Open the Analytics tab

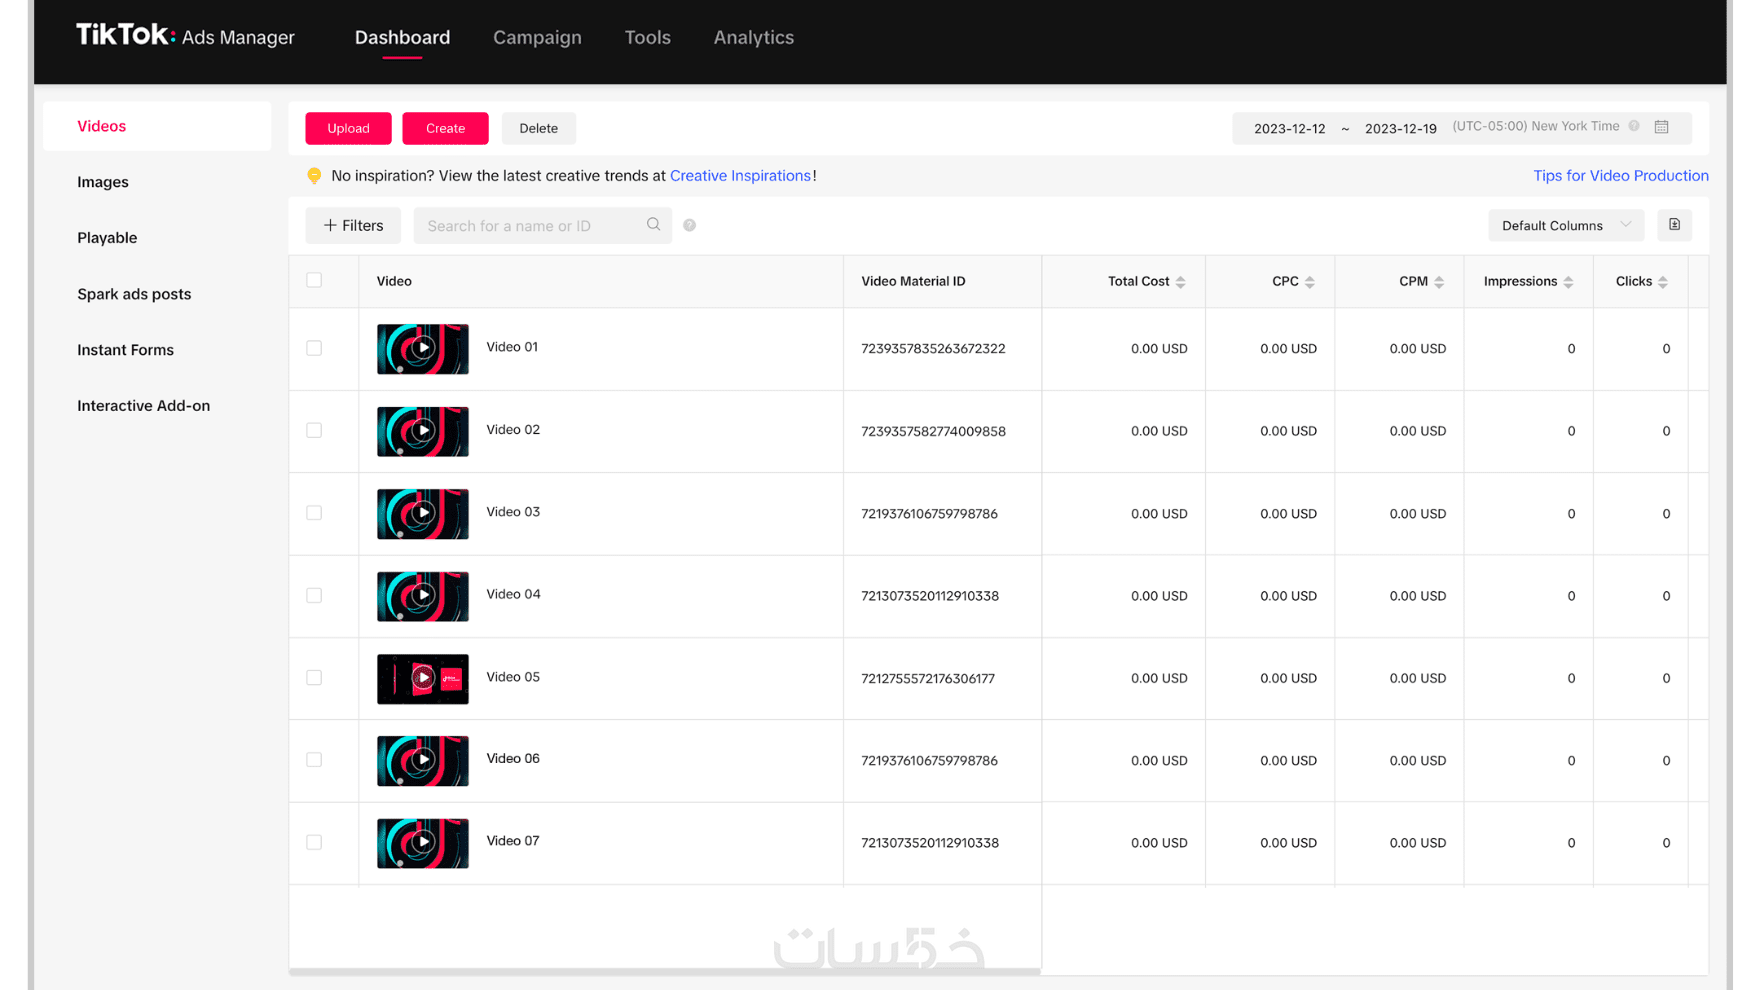(753, 38)
